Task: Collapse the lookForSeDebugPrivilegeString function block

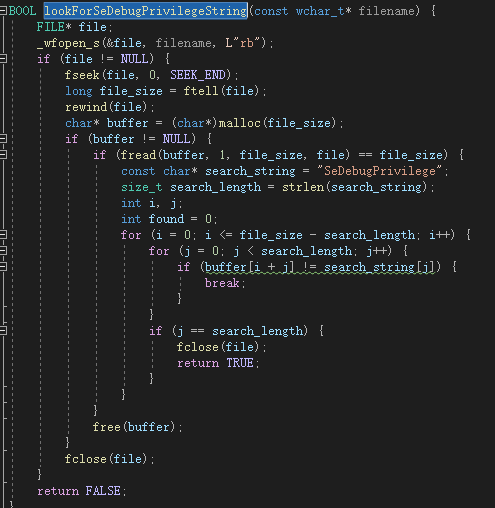Action: [x=3, y=11]
